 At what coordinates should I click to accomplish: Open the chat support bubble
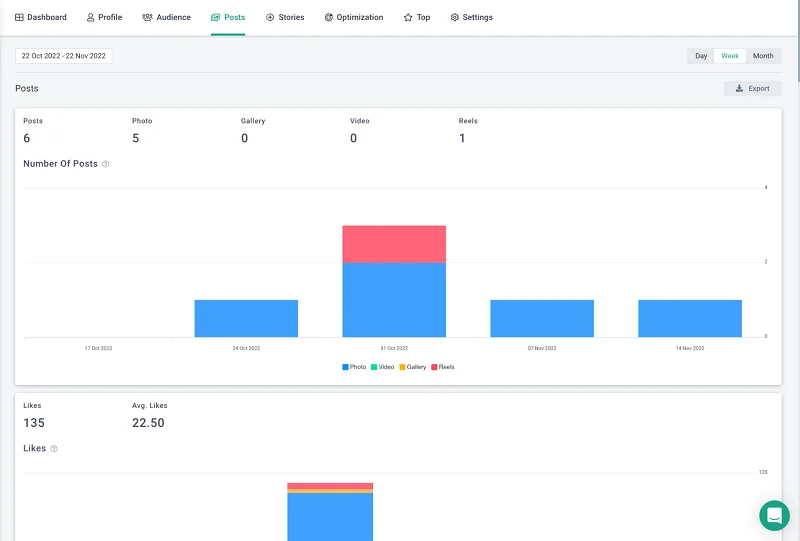774,515
